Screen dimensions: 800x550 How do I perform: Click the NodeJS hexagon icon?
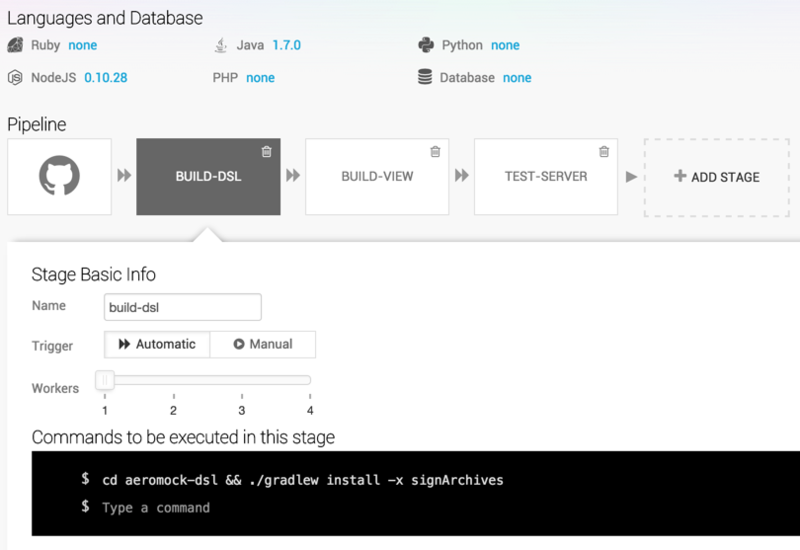(x=15, y=78)
